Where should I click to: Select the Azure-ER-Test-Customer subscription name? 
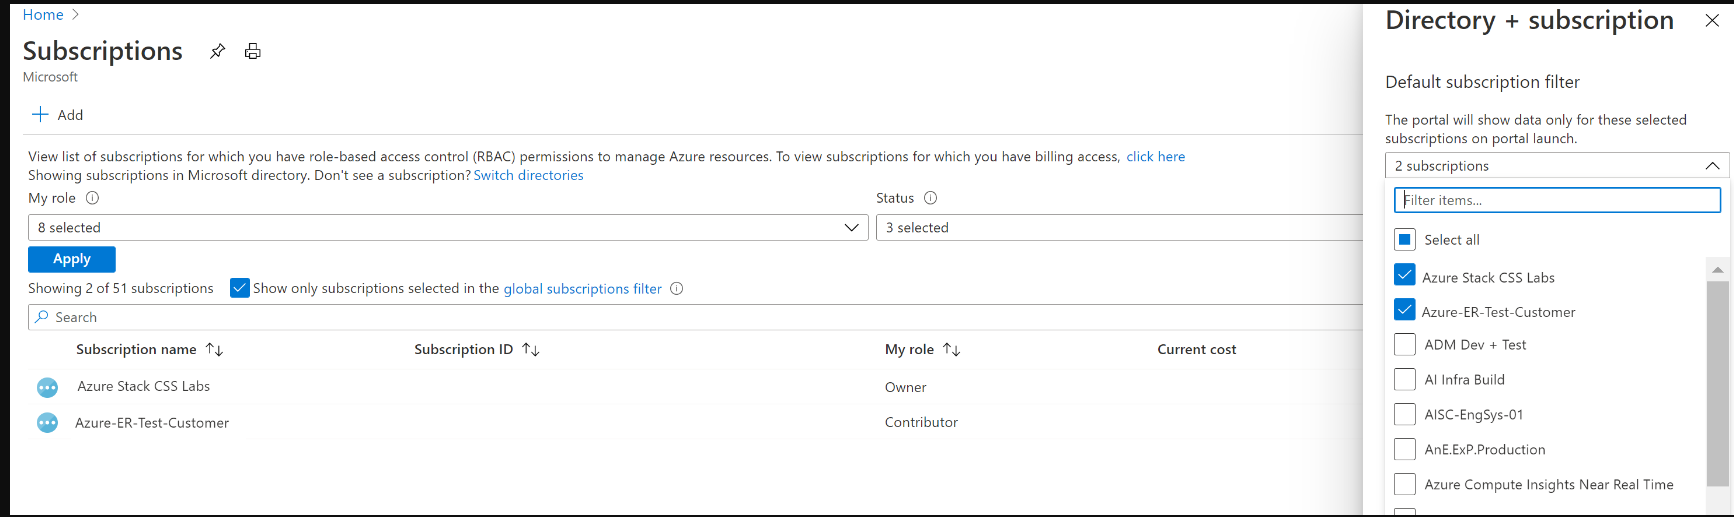pyautogui.click(x=152, y=423)
